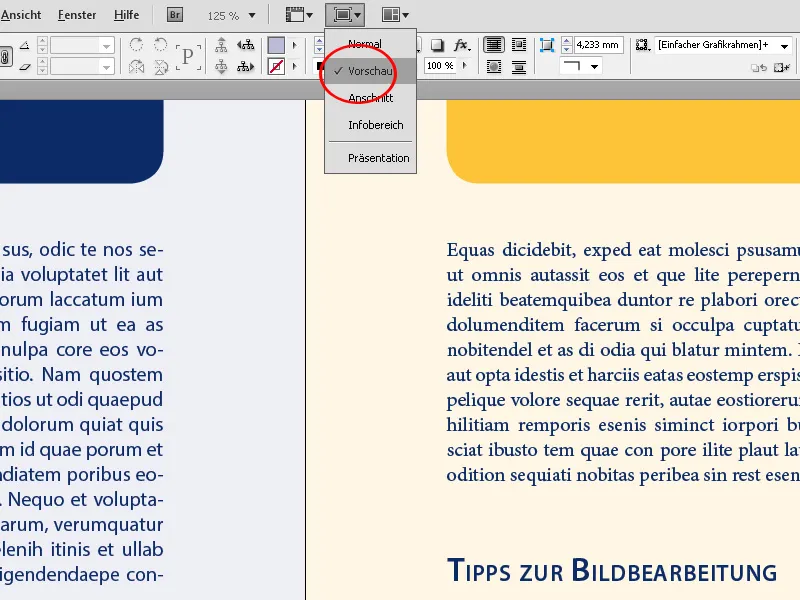Image resolution: width=800 pixels, height=600 pixels.
Task: Click the stroke color swatch with red slash
Action: pos(276,66)
